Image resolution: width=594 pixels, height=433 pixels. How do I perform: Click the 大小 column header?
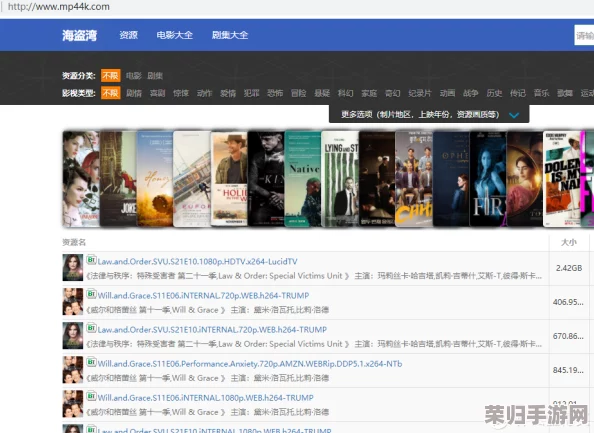click(x=569, y=242)
